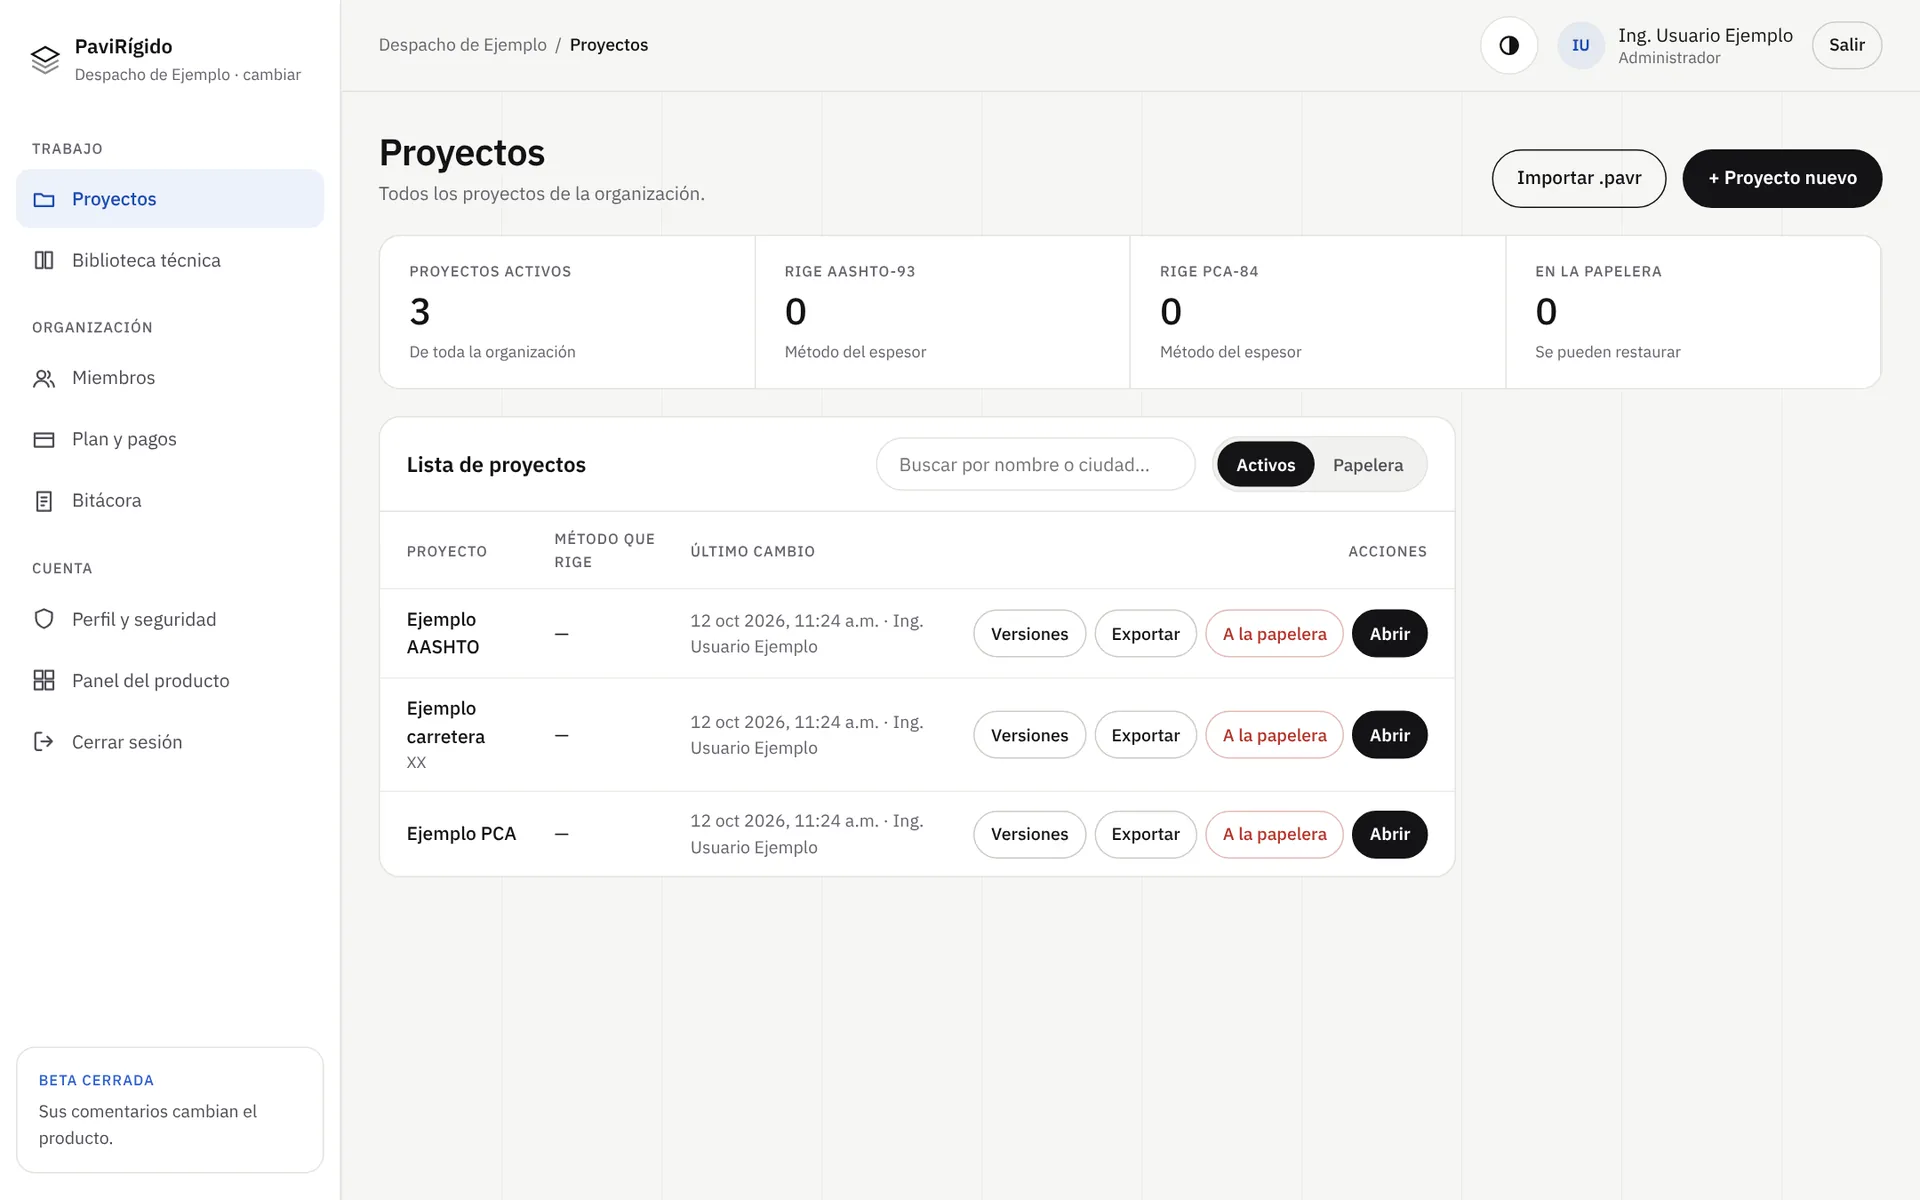Export the Ejemplo AASHTO project
The width and height of the screenshot is (1920, 1200).
(1145, 634)
